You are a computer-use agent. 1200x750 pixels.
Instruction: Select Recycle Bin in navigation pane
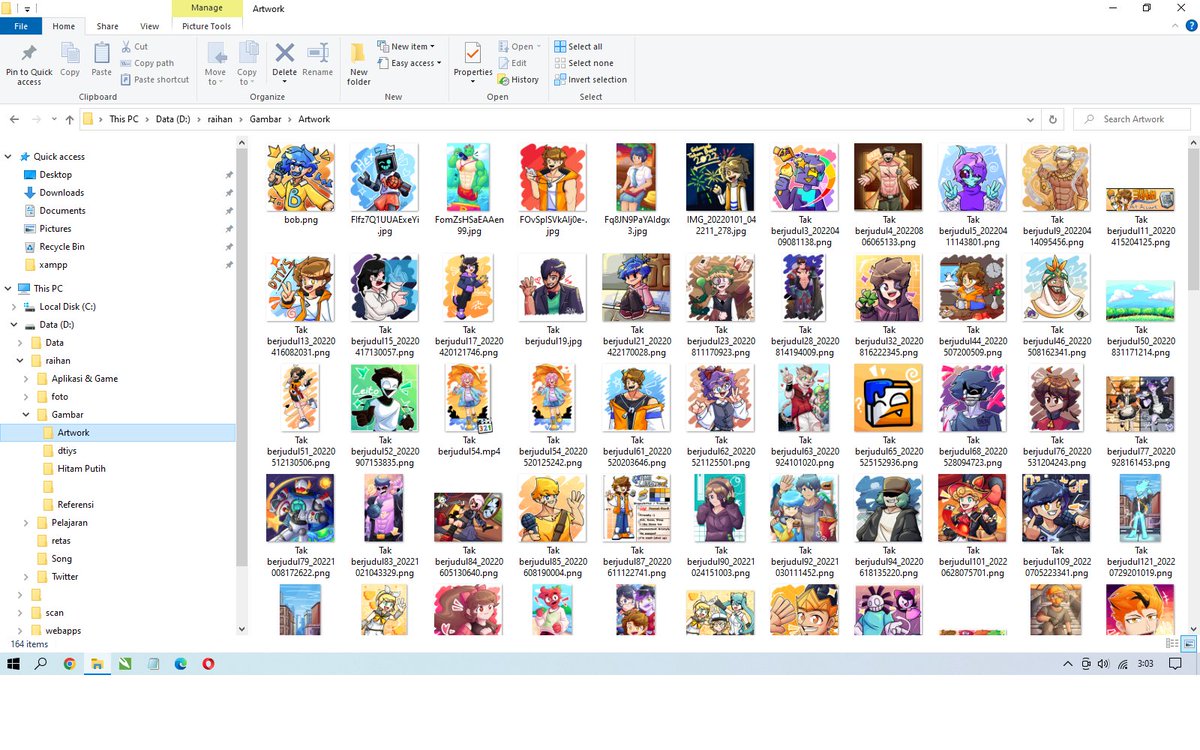click(x=61, y=247)
